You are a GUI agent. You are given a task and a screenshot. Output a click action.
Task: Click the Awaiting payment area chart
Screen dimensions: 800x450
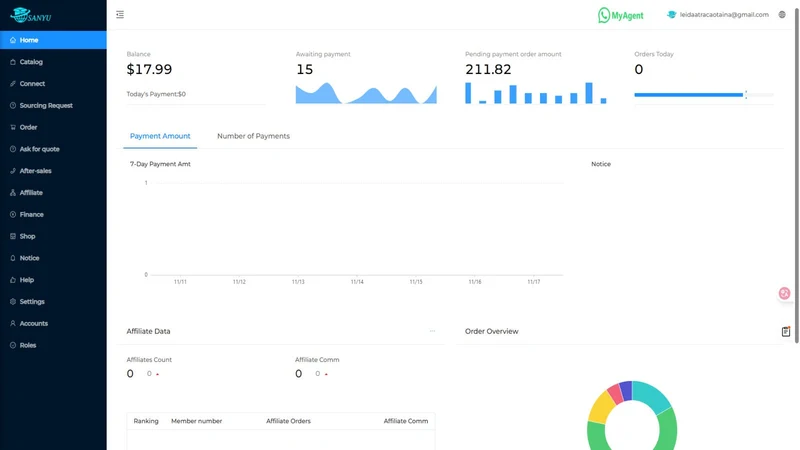coord(366,93)
